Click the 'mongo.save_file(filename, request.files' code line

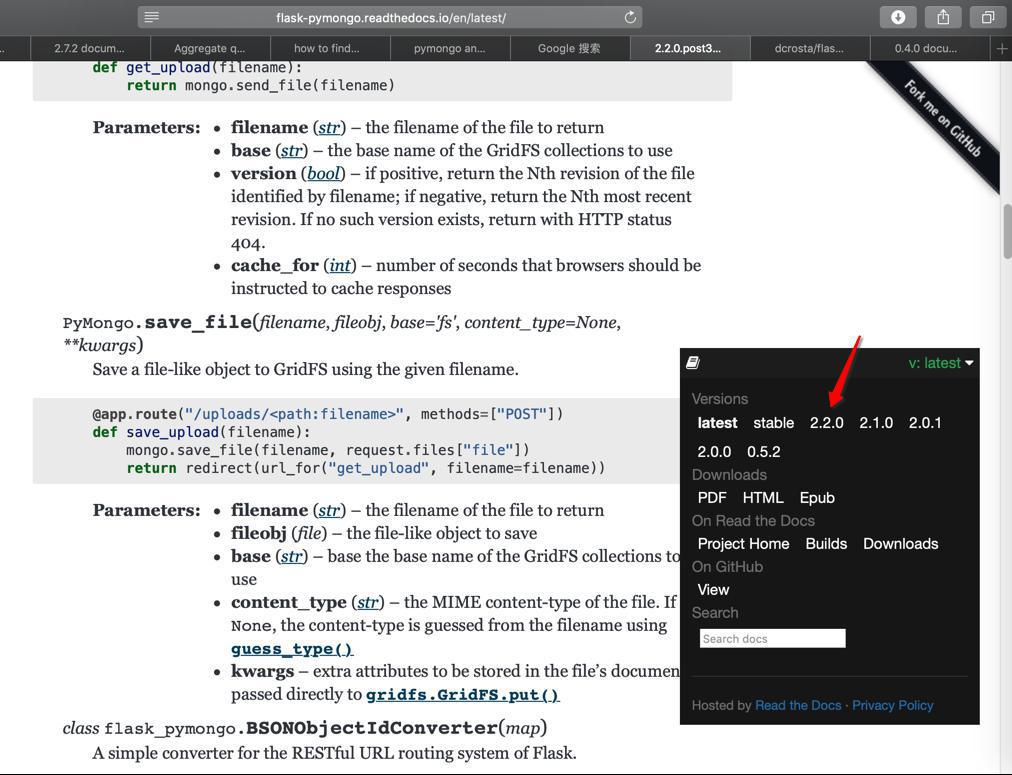point(327,450)
